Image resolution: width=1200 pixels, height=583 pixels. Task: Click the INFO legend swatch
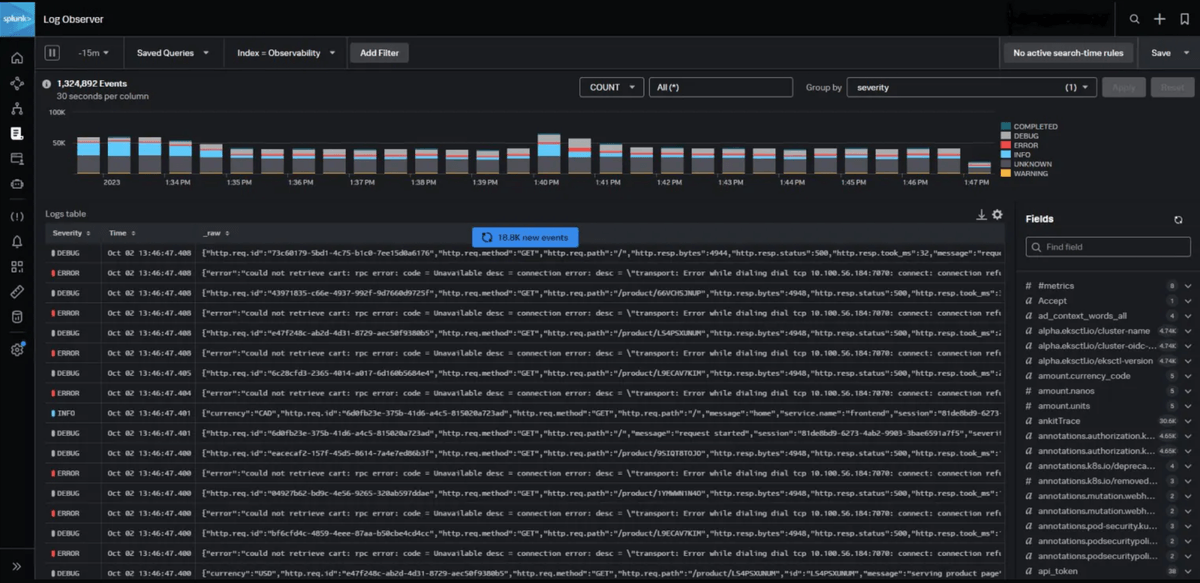click(1006, 155)
